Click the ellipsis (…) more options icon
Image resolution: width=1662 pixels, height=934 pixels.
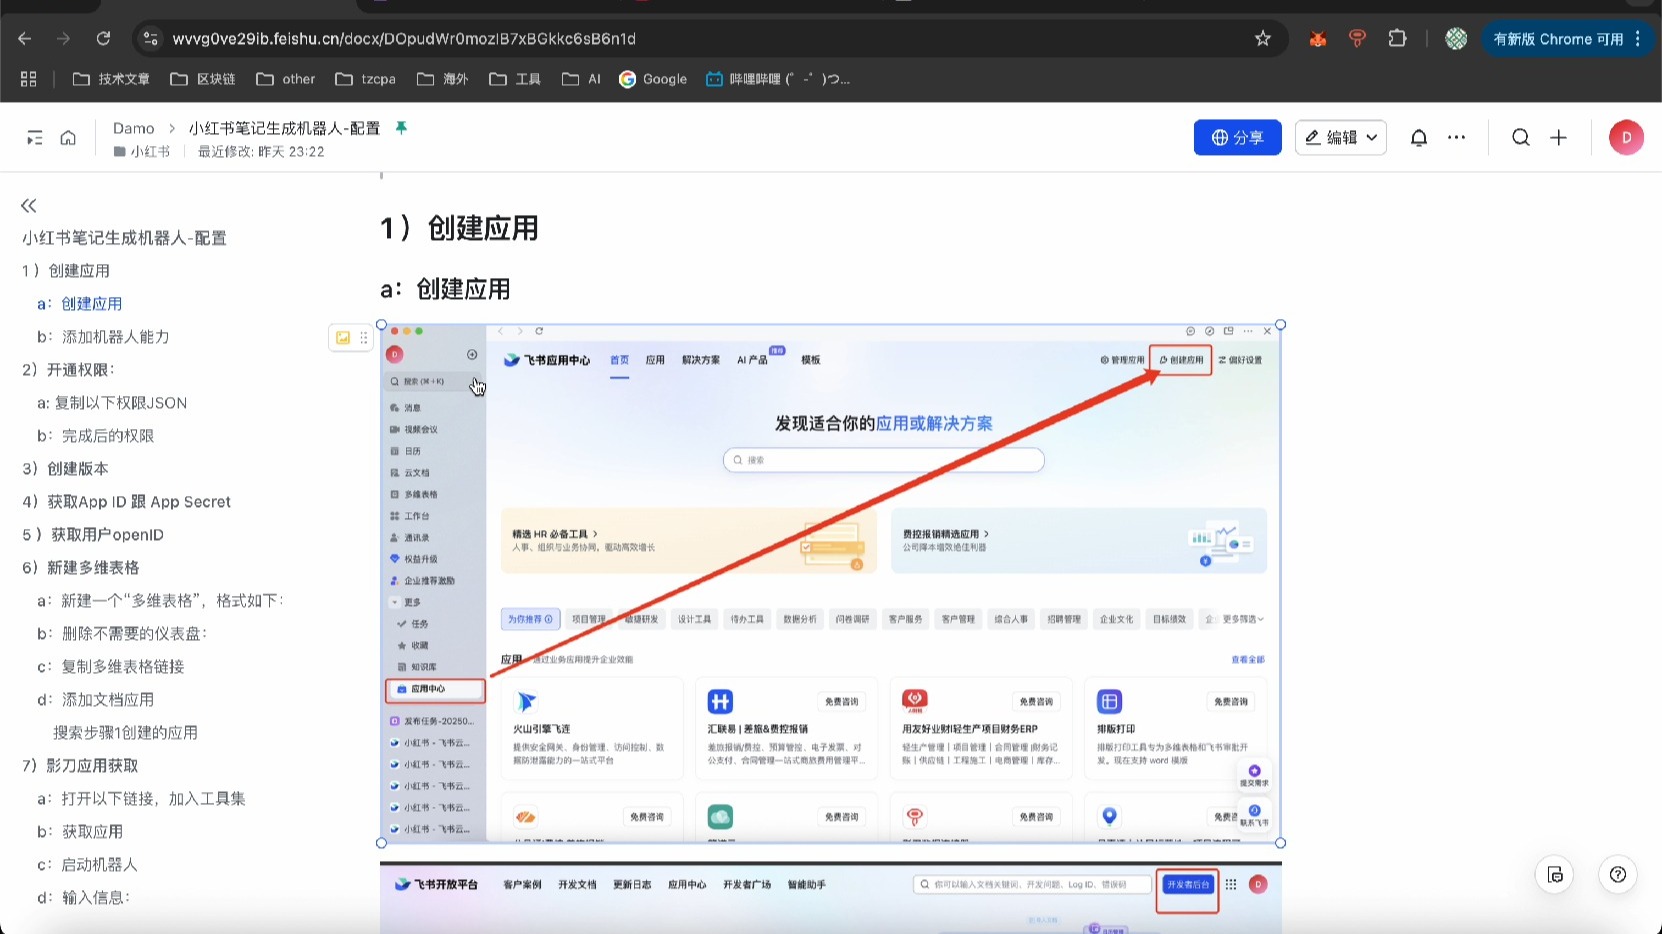pyautogui.click(x=1456, y=137)
